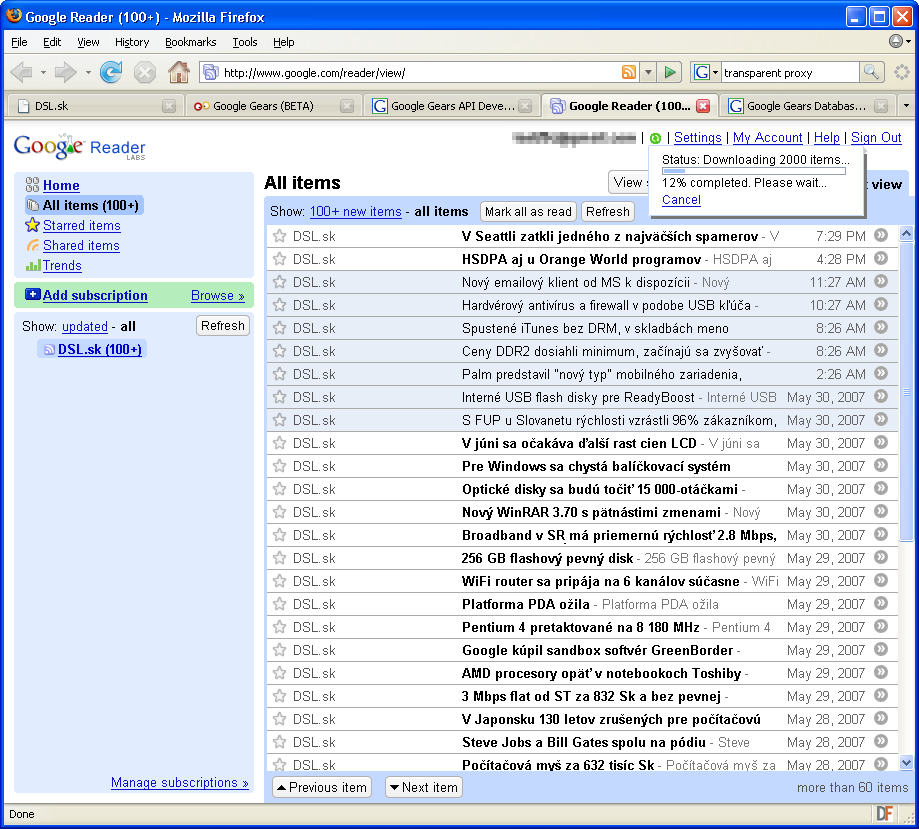This screenshot has width=919, height=829.
Task: Star the 'Palm predstavil' item
Action: point(280,374)
